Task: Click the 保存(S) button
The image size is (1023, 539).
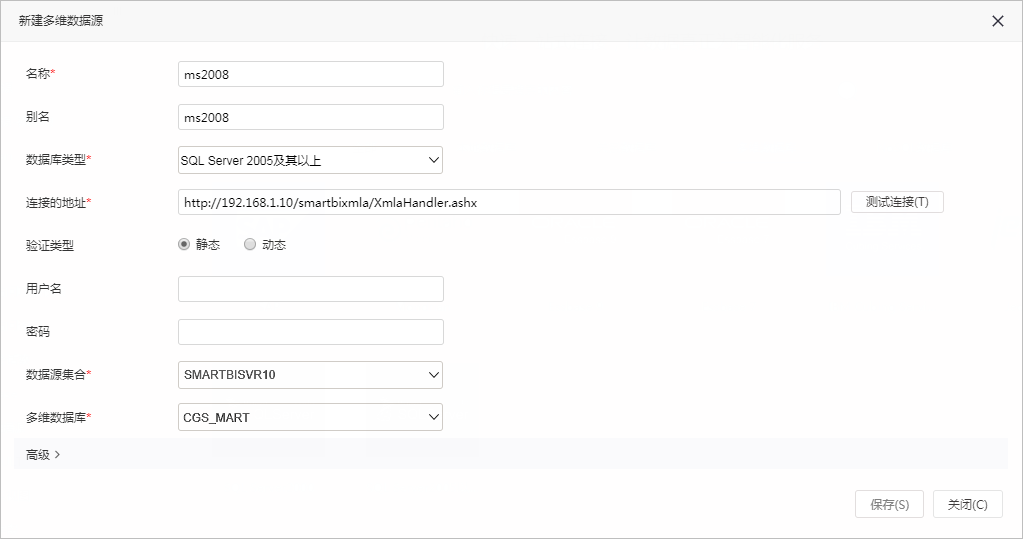Action: pyautogui.click(x=889, y=504)
